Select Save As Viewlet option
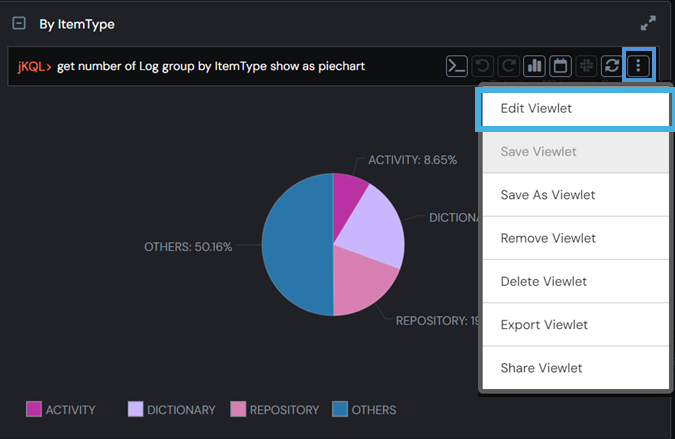 pos(576,195)
